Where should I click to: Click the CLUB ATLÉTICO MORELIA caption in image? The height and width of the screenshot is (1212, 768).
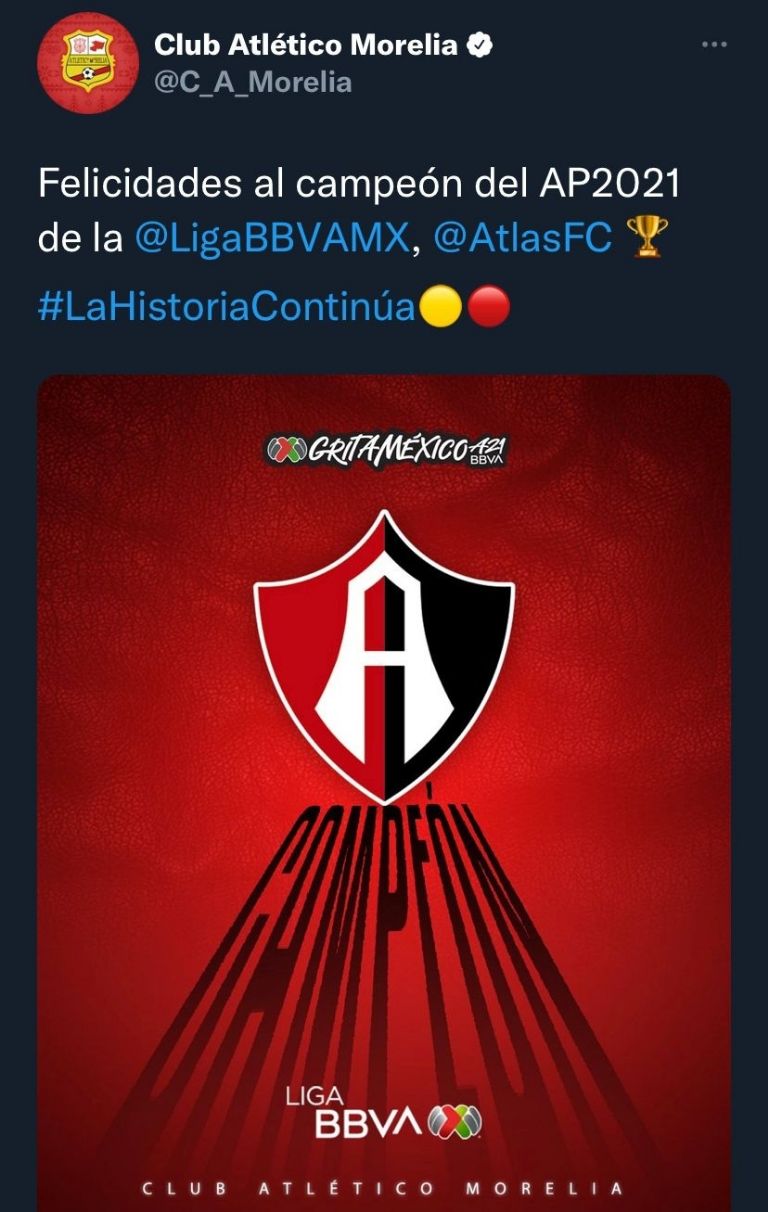click(x=383, y=1189)
